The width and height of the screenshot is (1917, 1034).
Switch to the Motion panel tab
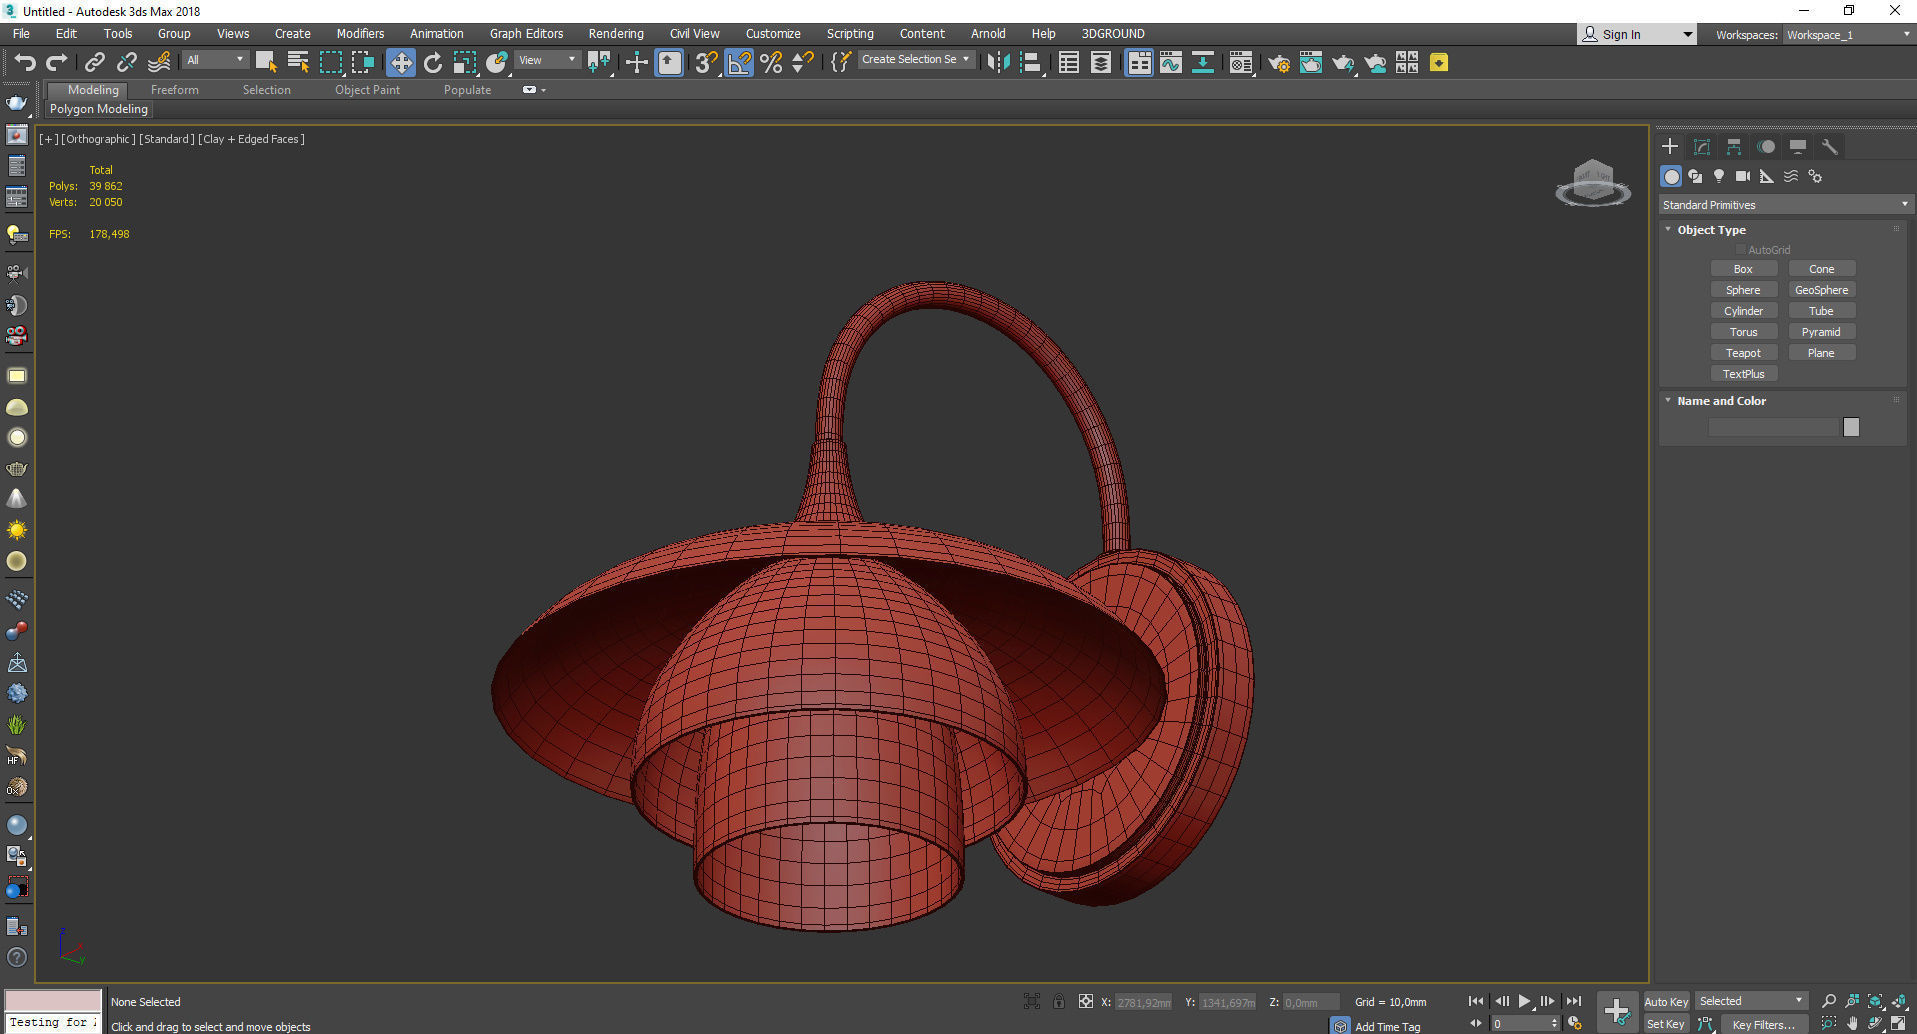pyautogui.click(x=1766, y=146)
